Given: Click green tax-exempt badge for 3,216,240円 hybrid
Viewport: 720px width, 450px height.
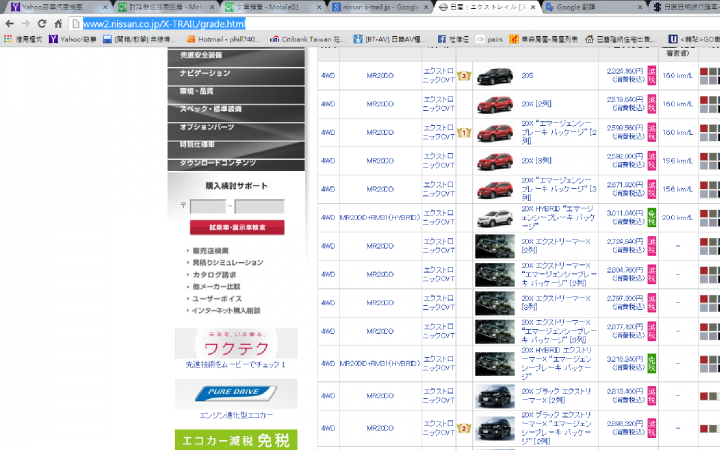Looking at the screenshot, I should (652, 363).
